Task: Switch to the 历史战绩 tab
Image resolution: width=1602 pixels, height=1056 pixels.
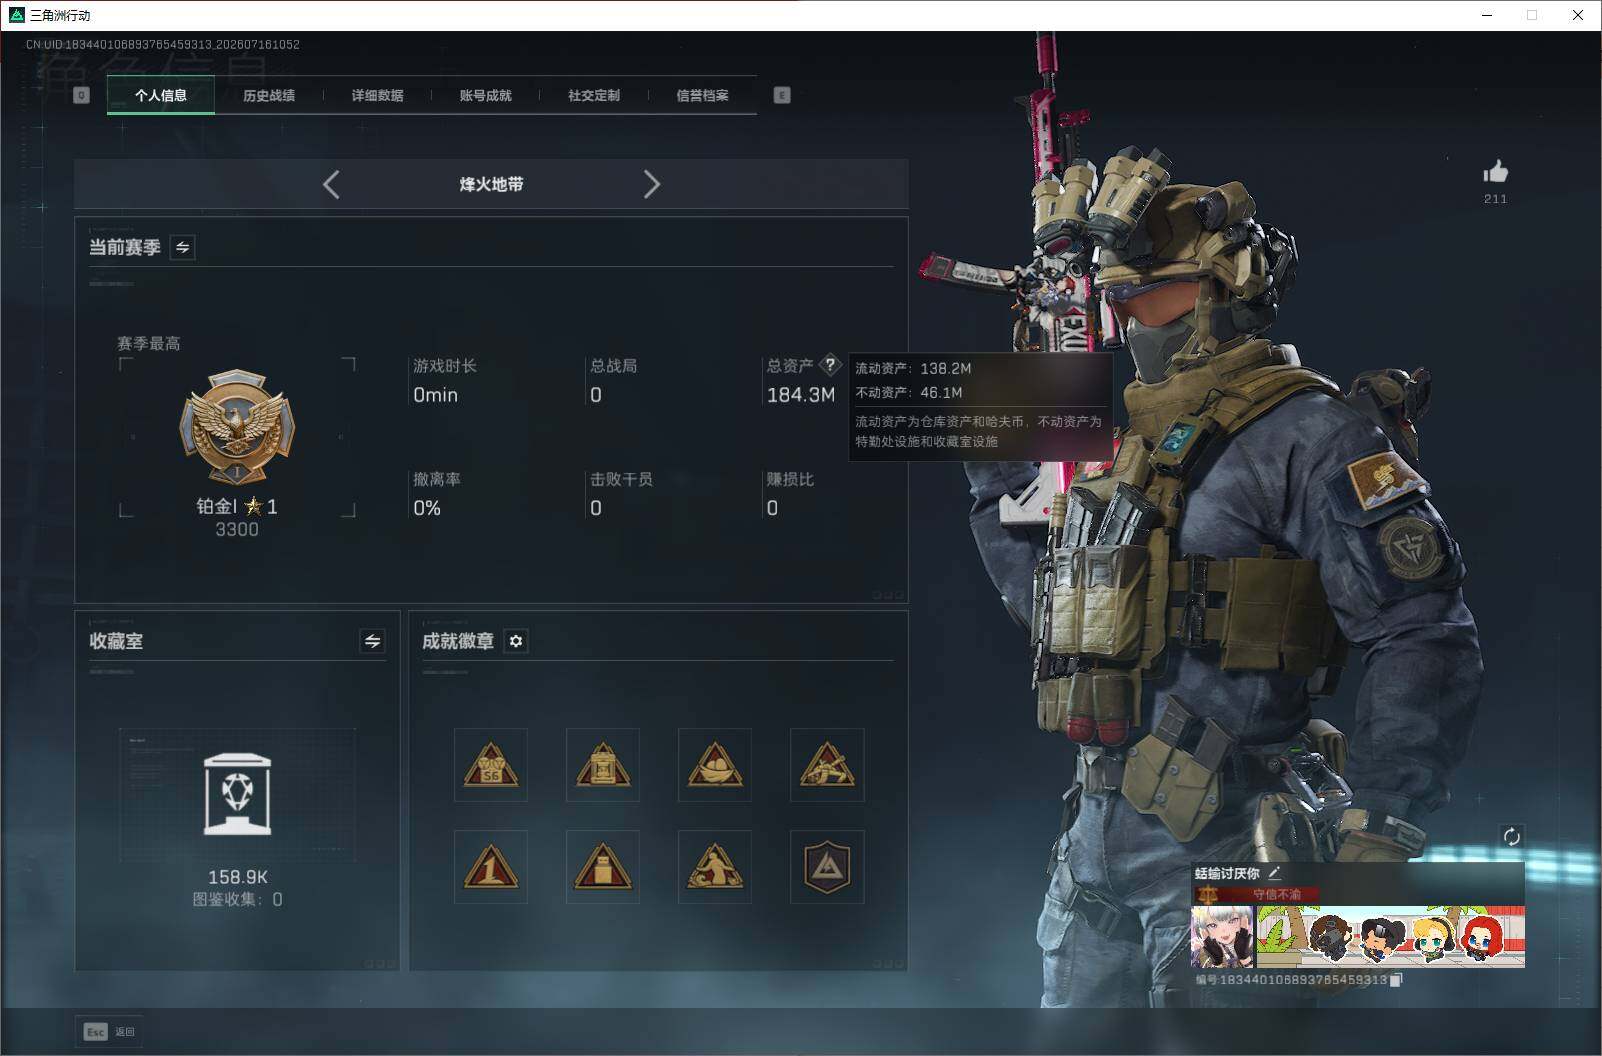Action: point(269,95)
